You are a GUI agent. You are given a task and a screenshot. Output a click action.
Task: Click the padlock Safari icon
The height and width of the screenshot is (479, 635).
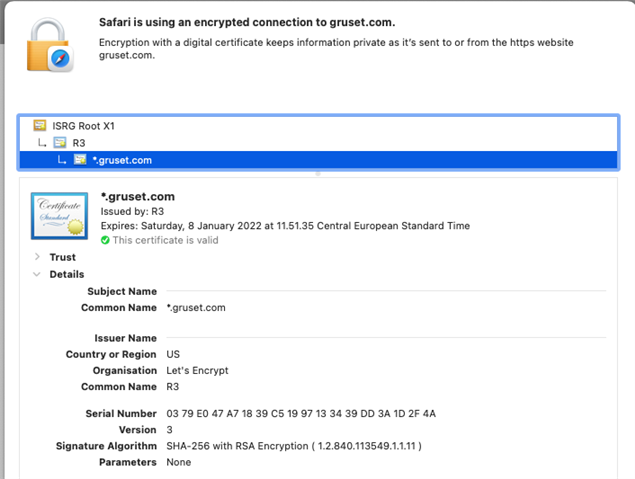[x=50, y=45]
